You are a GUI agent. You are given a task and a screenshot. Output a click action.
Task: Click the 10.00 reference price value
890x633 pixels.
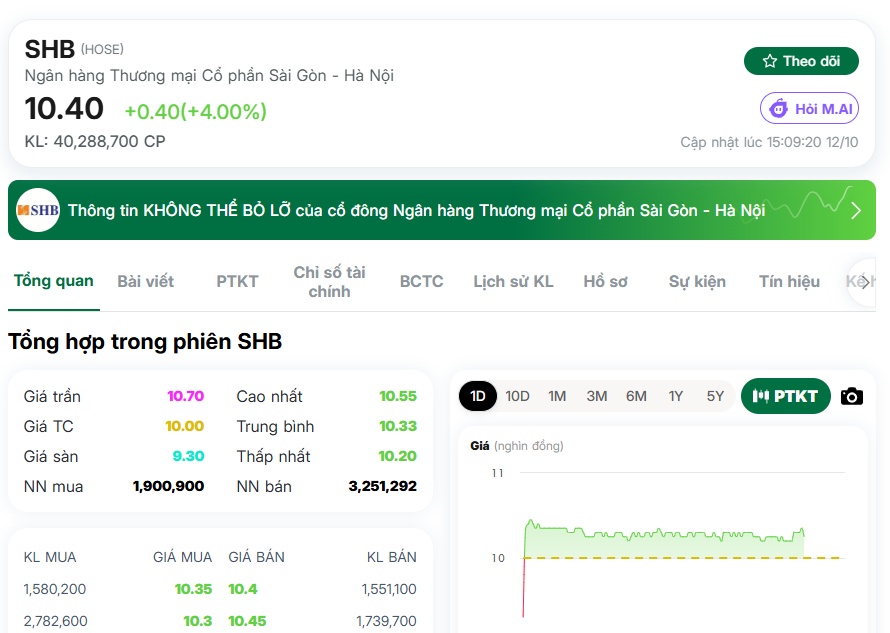coord(184,426)
